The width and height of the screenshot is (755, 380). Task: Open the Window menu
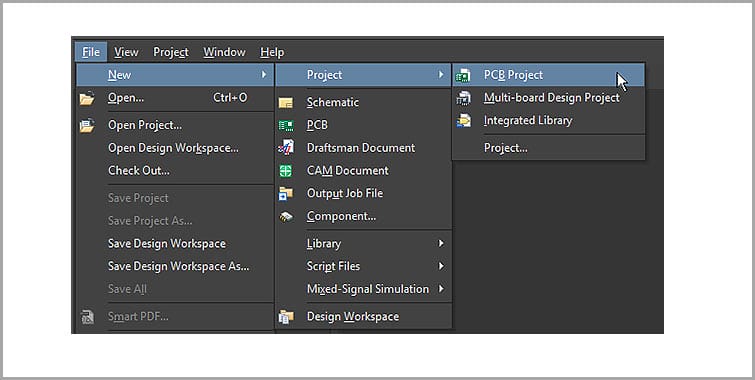point(224,52)
